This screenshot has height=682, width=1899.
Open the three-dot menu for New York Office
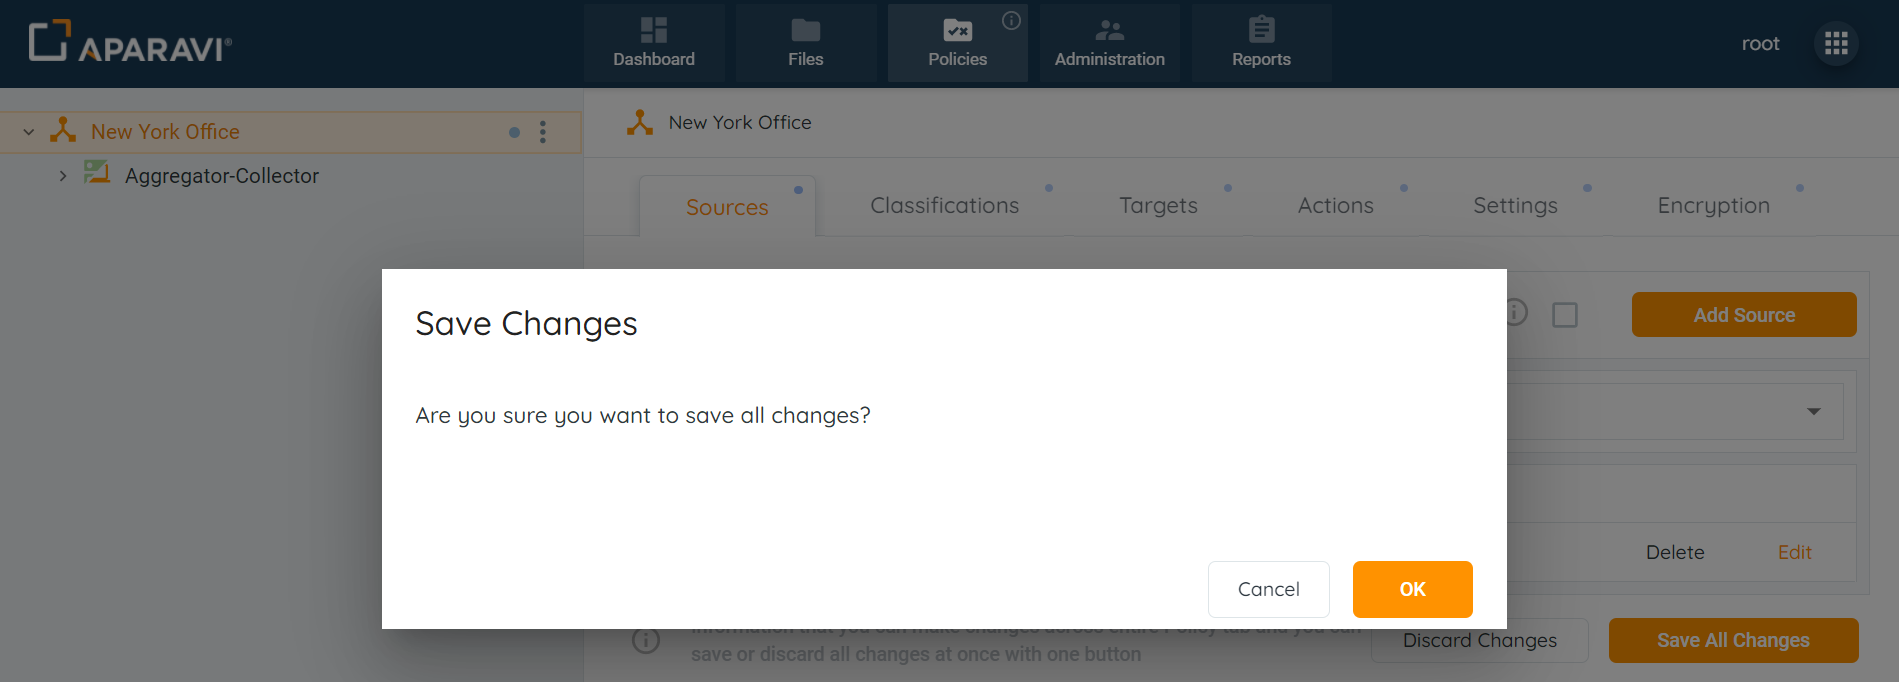point(543,131)
